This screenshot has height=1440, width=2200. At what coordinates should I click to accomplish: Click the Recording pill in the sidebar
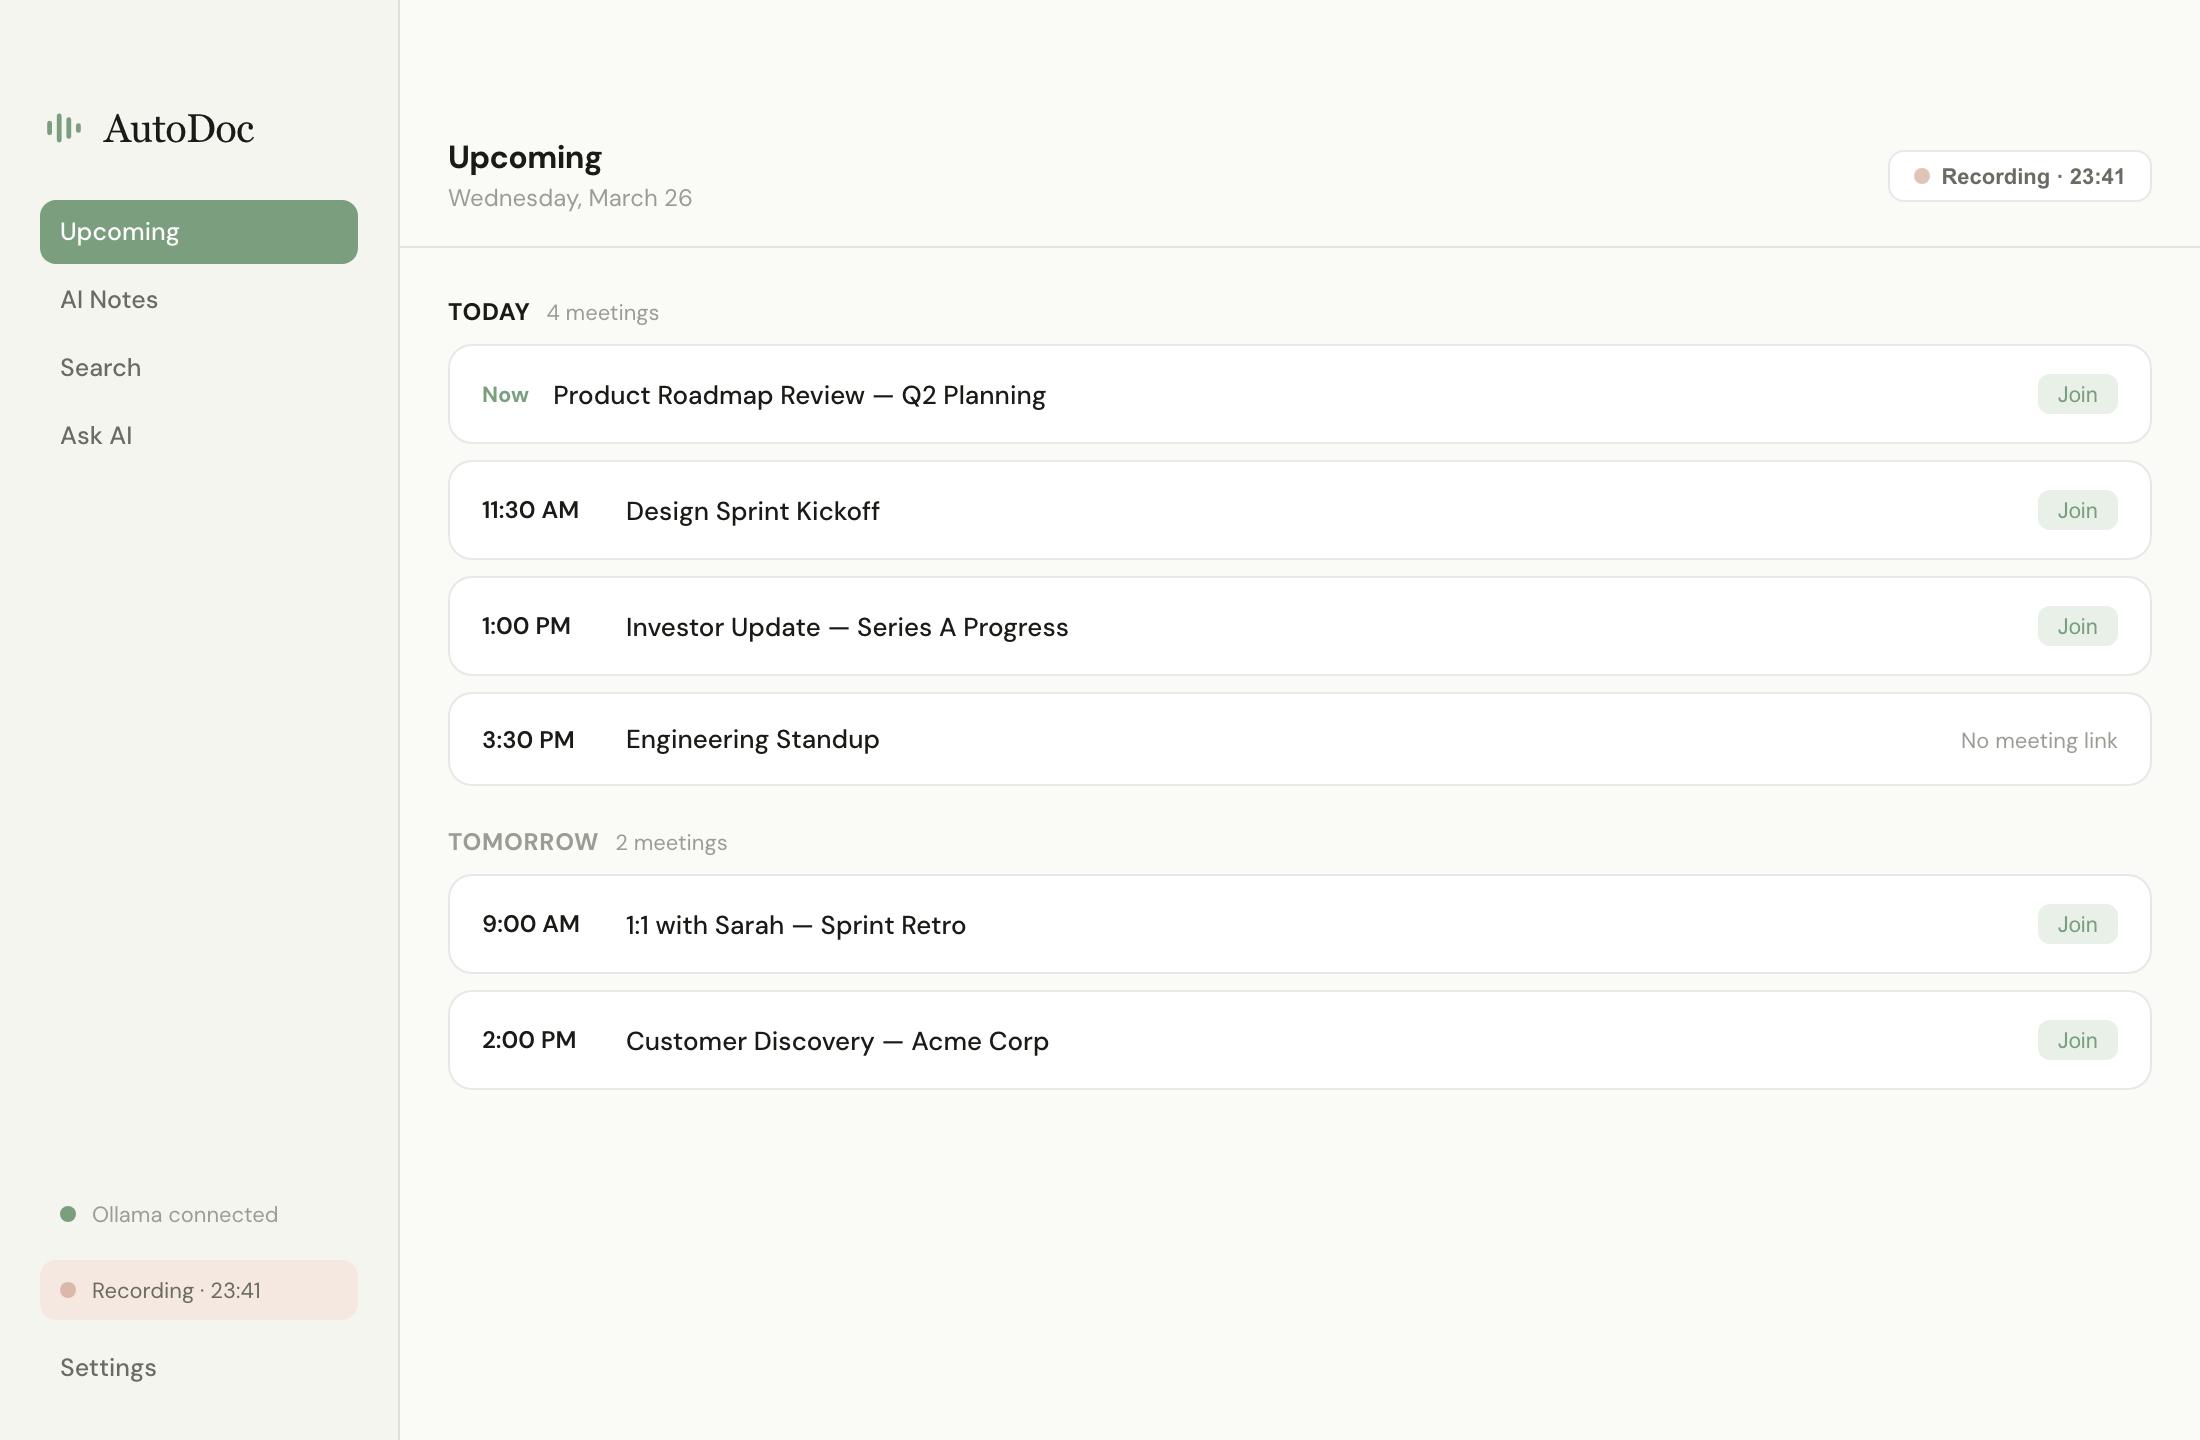coord(198,1290)
